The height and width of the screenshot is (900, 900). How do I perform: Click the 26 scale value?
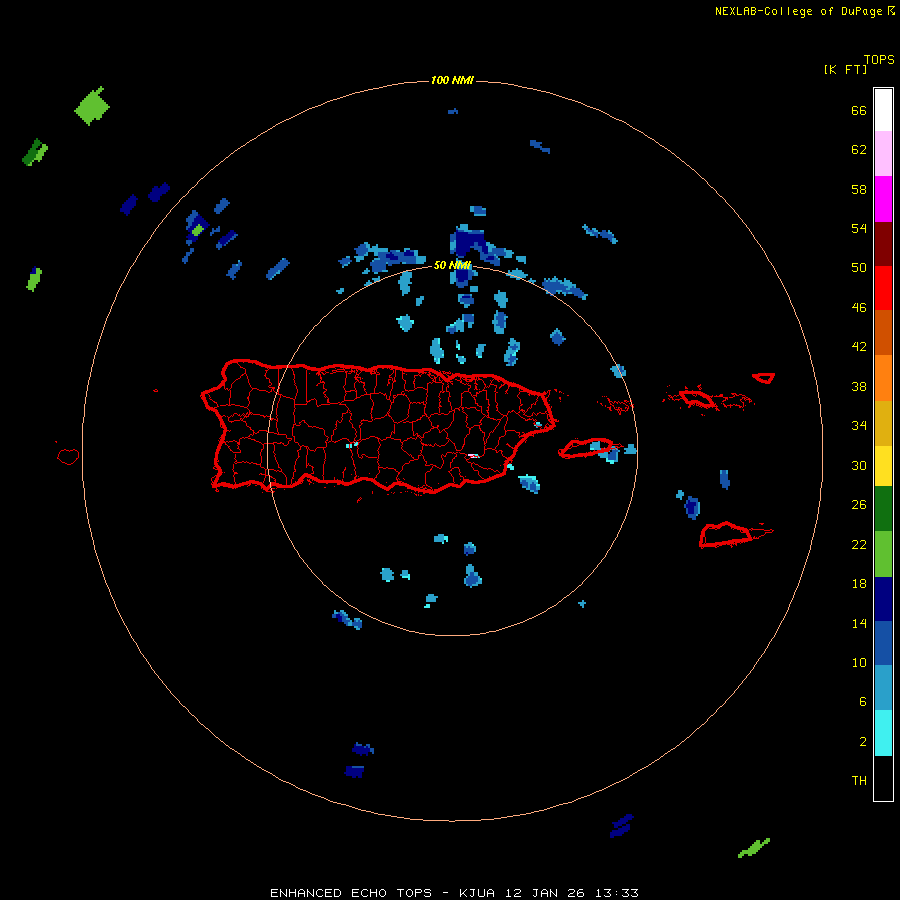(859, 505)
